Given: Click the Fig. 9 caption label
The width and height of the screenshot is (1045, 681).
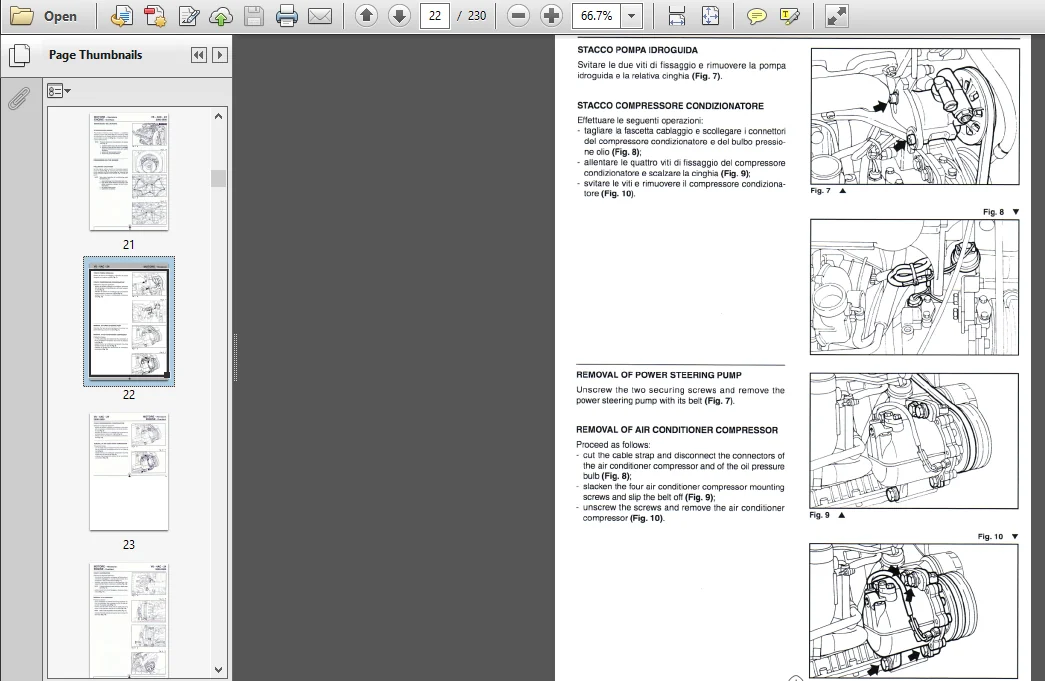Looking at the screenshot, I should coord(820,515).
